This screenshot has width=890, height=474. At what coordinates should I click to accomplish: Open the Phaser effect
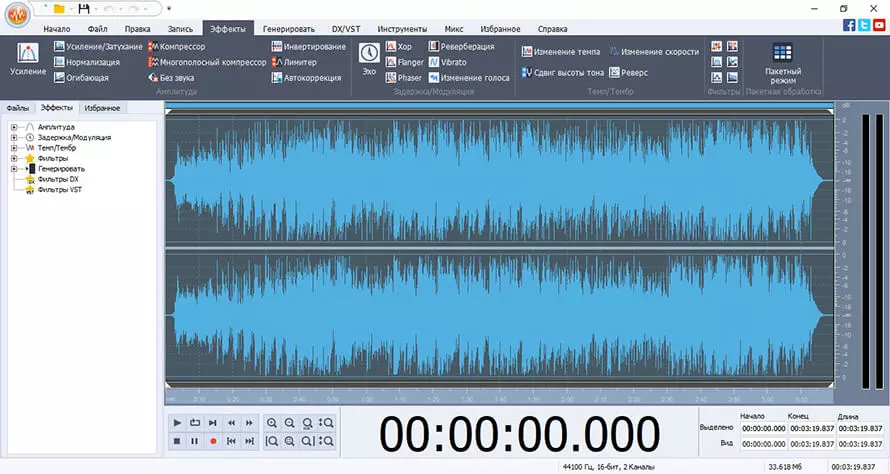(x=404, y=78)
